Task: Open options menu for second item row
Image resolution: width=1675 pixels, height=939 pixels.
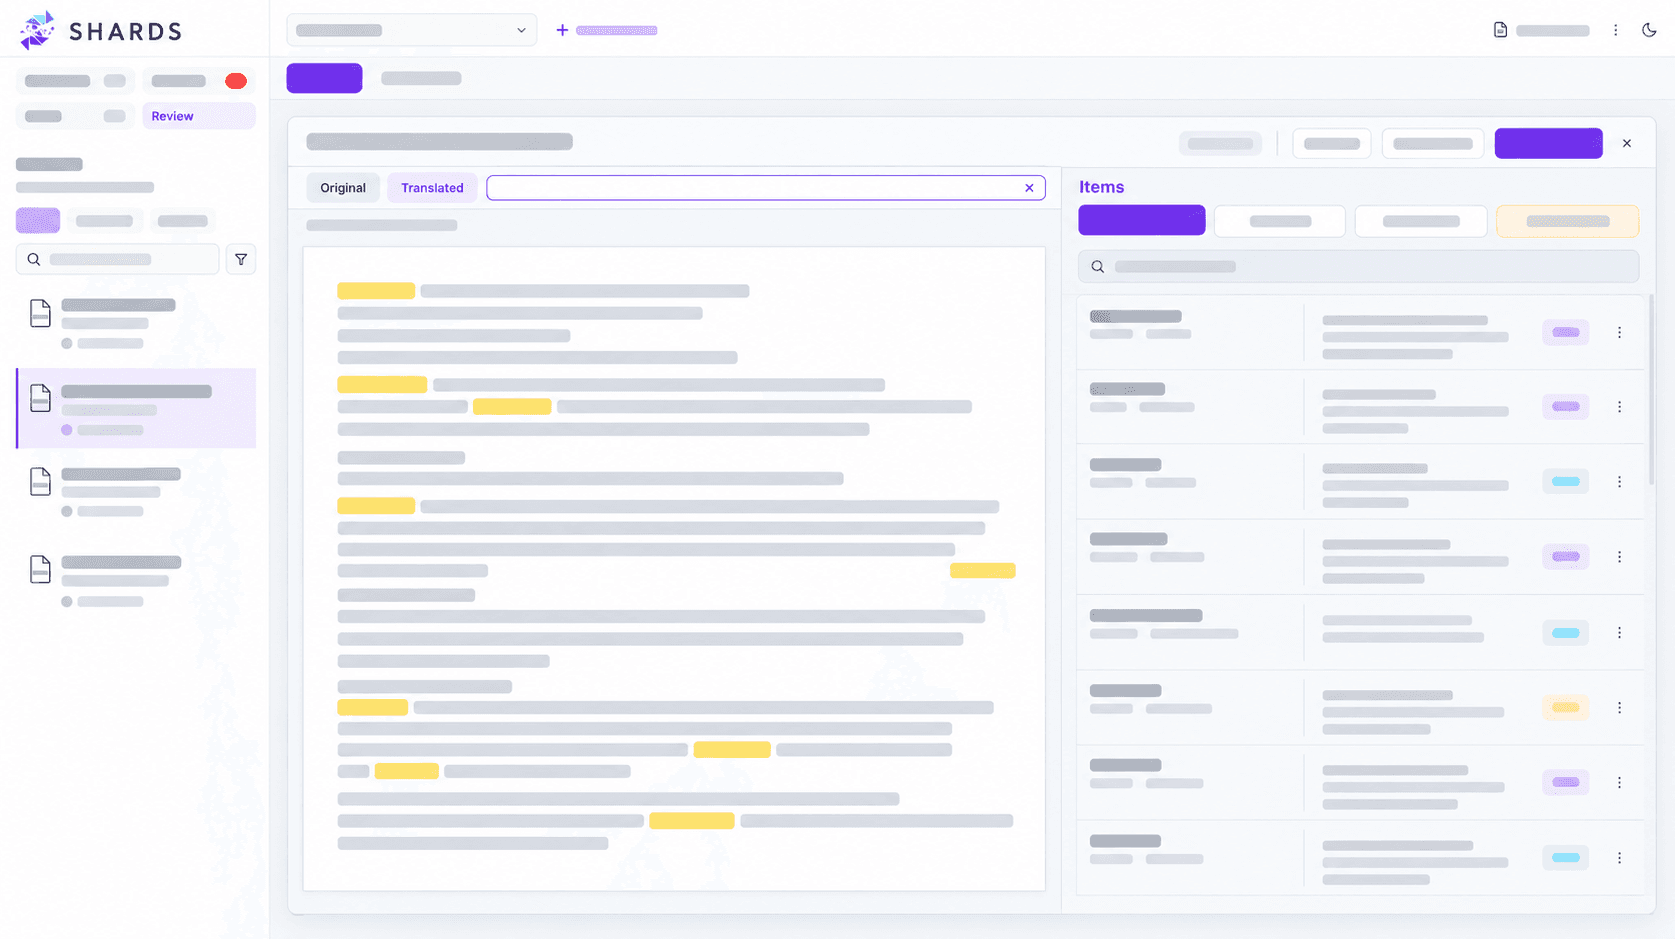Action: [1619, 407]
